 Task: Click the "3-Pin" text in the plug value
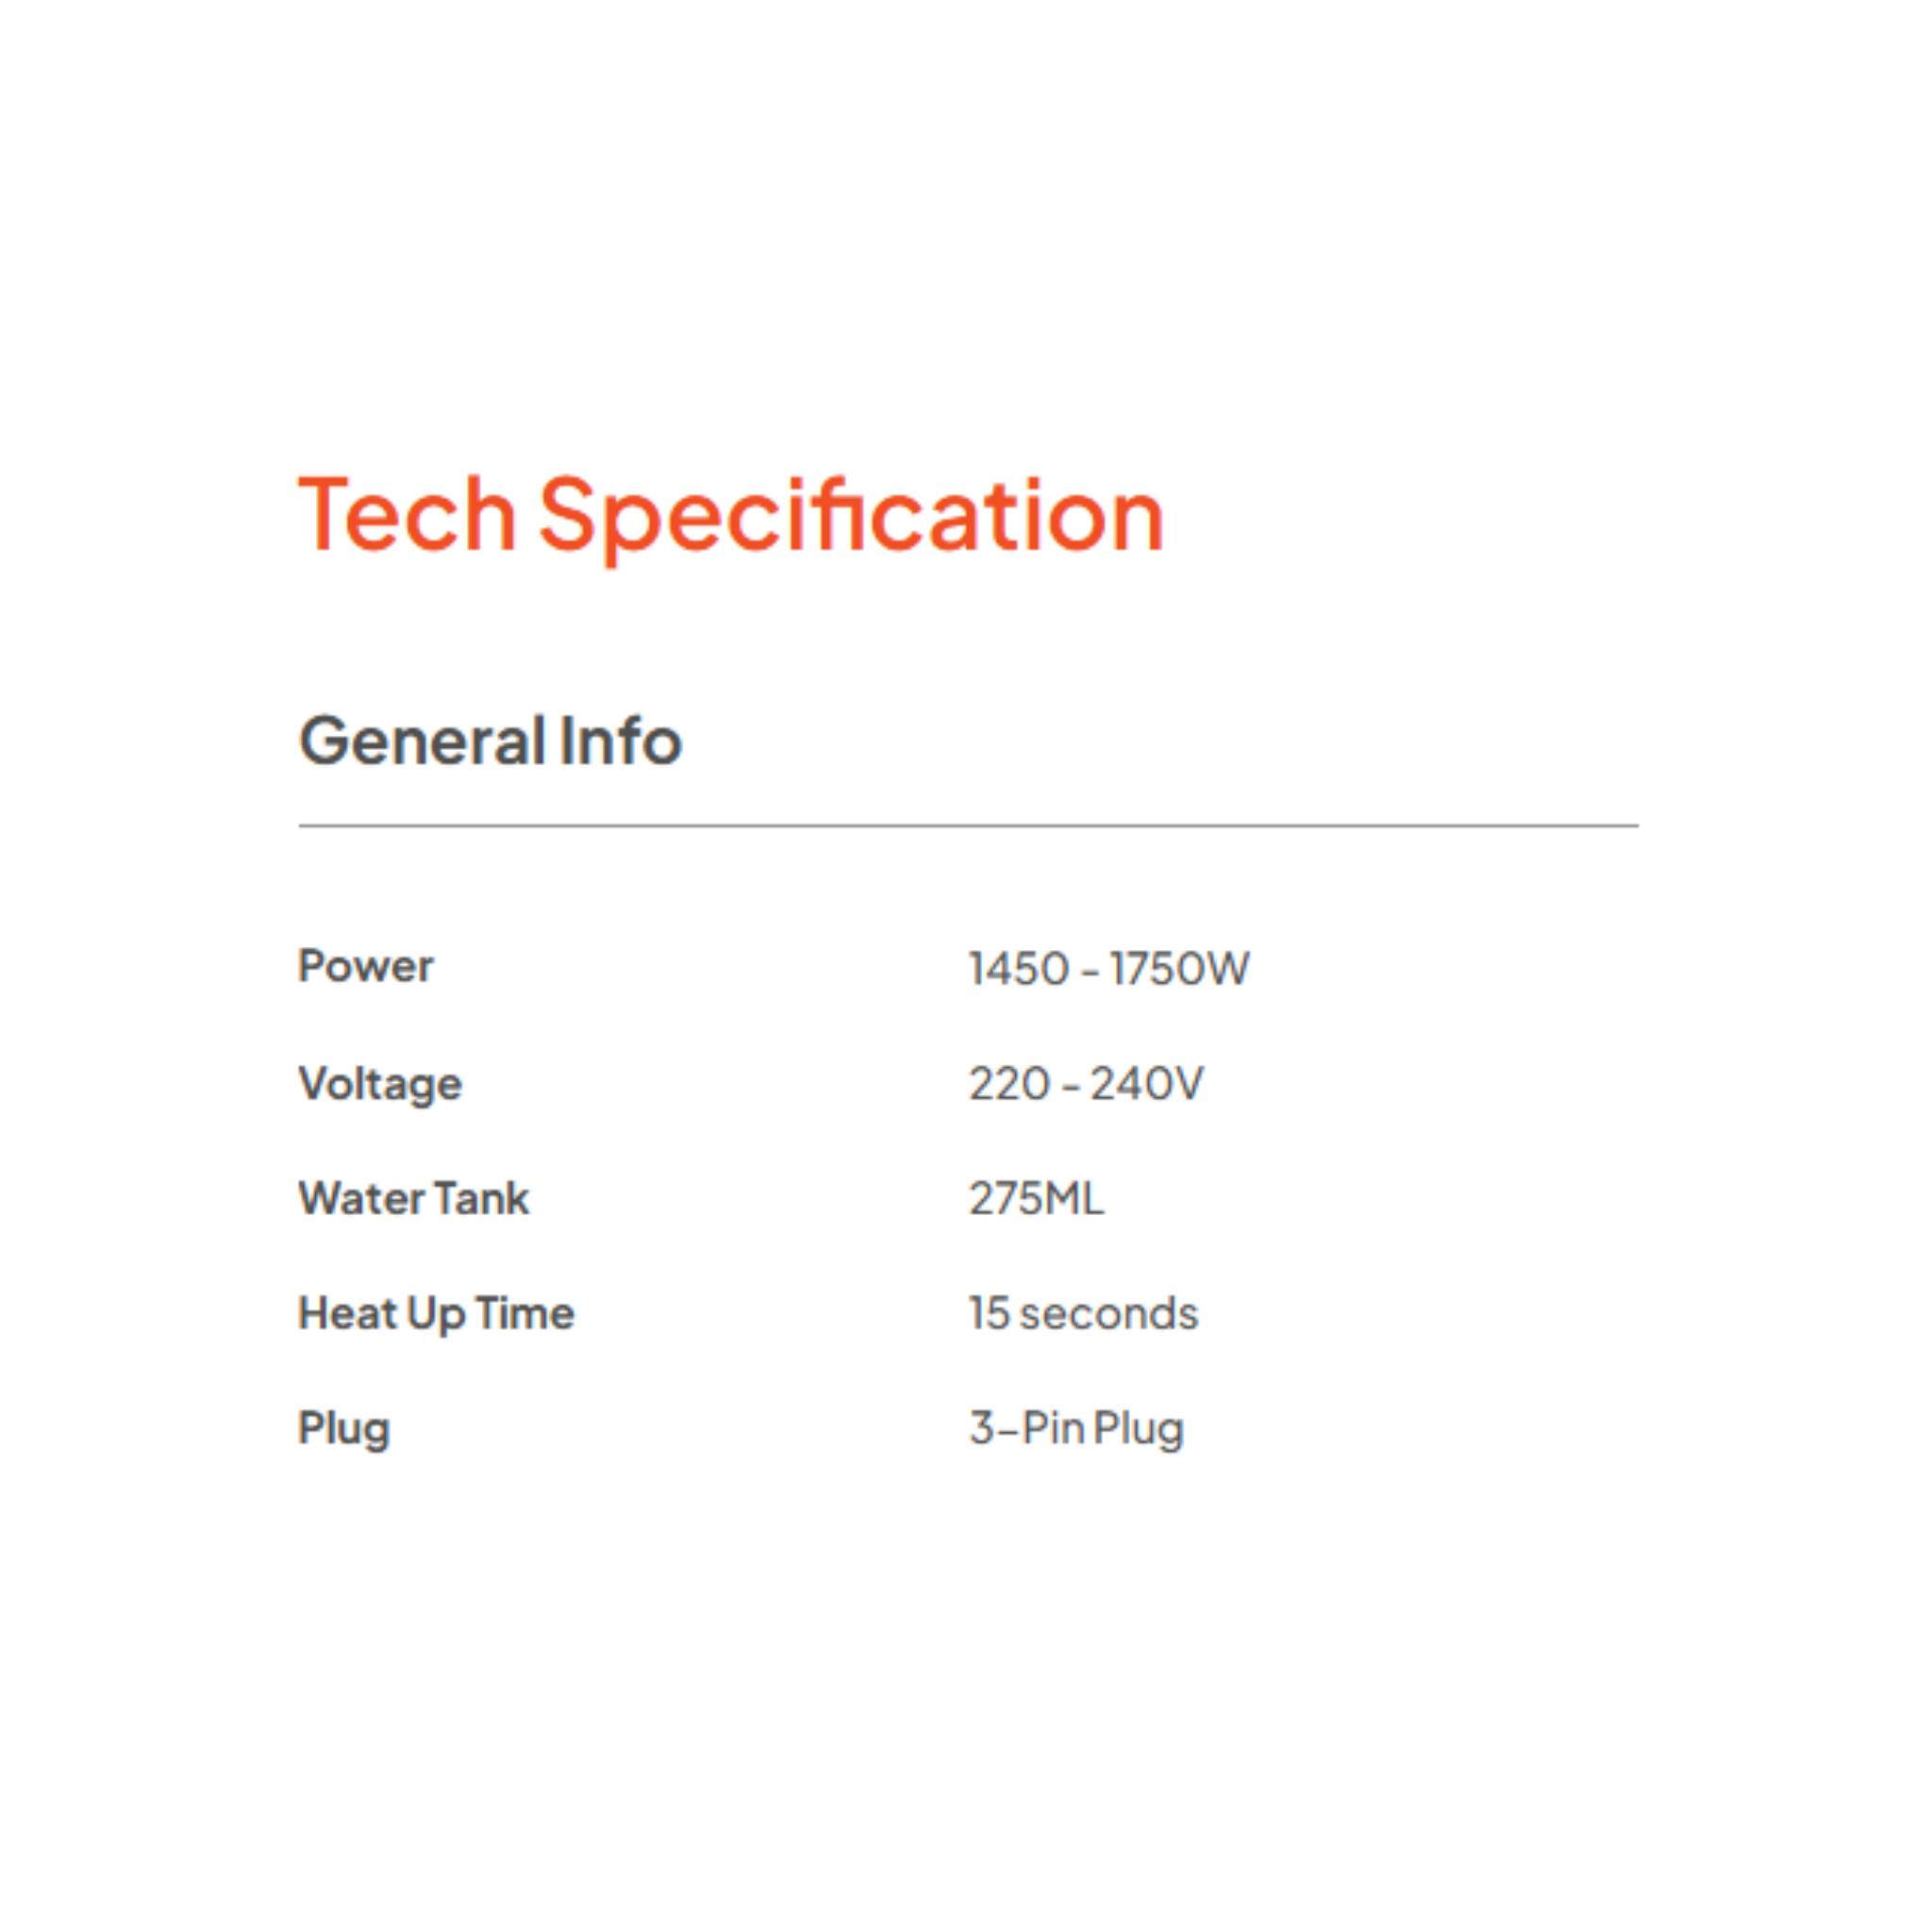point(1027,1428)
